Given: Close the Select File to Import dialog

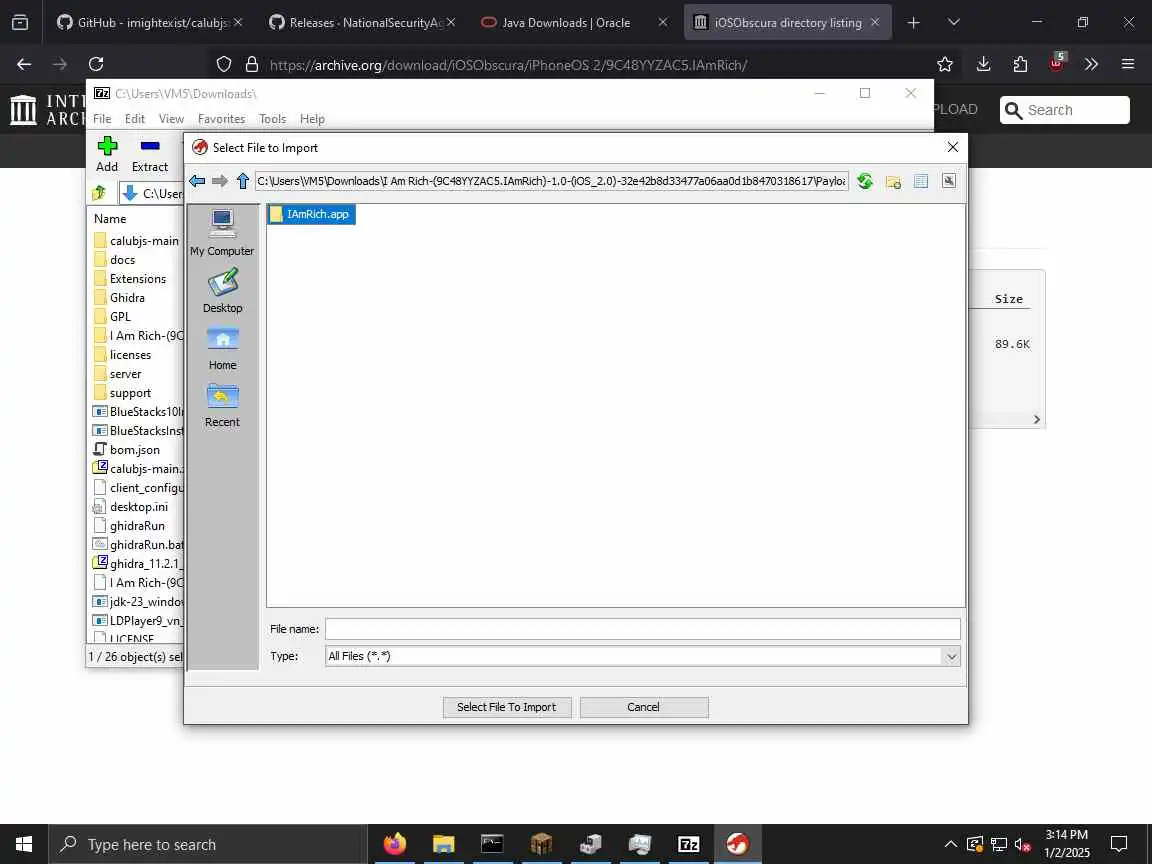Looking at the screenshot, I should tap(953, 148).
